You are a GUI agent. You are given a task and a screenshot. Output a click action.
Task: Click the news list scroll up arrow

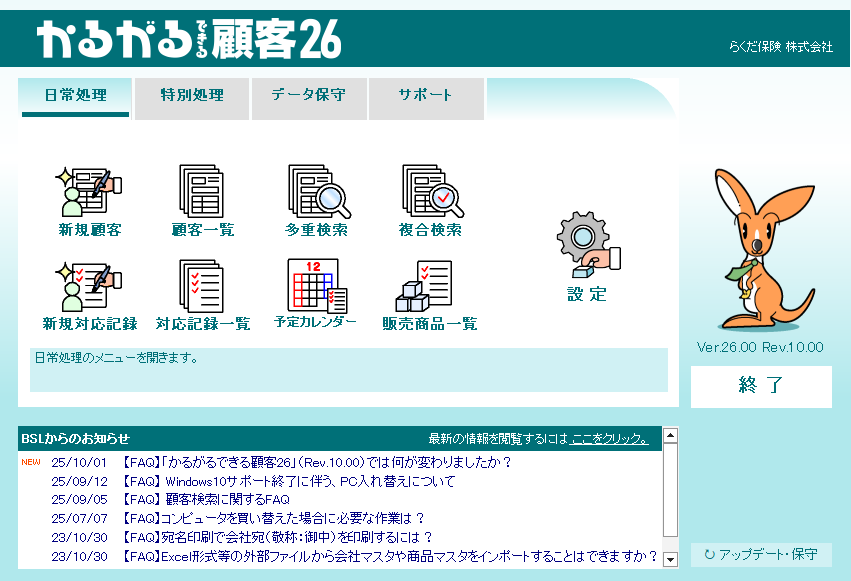[670, 435]
